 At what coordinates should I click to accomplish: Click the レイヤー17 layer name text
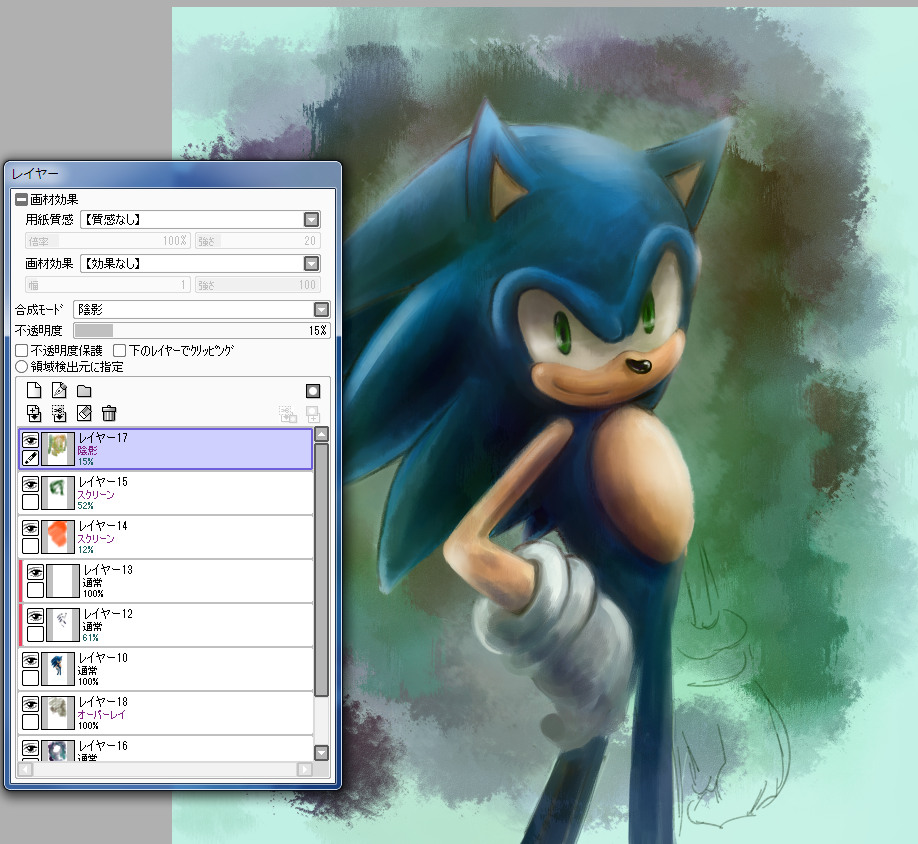tap(103, 438)
